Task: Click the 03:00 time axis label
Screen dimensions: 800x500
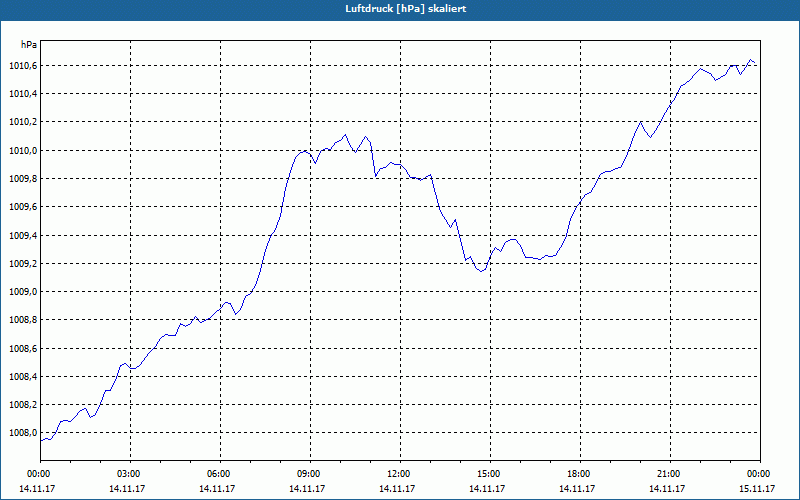Action: (x=131, y=474)
